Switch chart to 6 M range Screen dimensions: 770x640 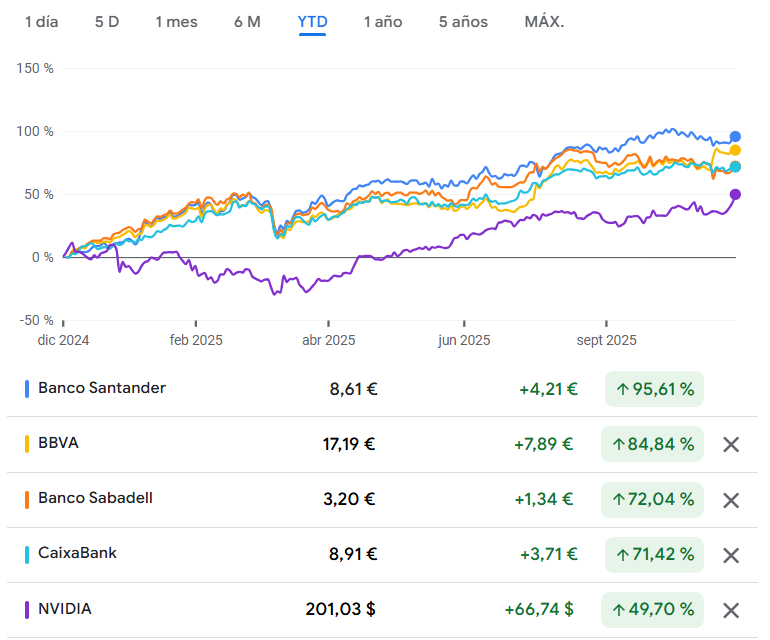click(247, 22)
